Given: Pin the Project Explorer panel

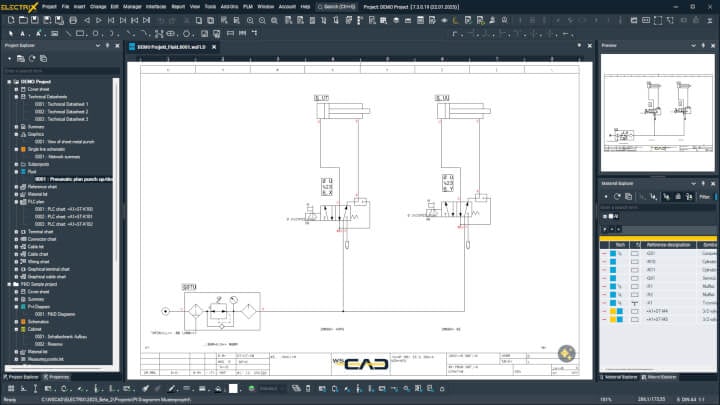Looking at the screenshot, I should (x=106, y=46).
